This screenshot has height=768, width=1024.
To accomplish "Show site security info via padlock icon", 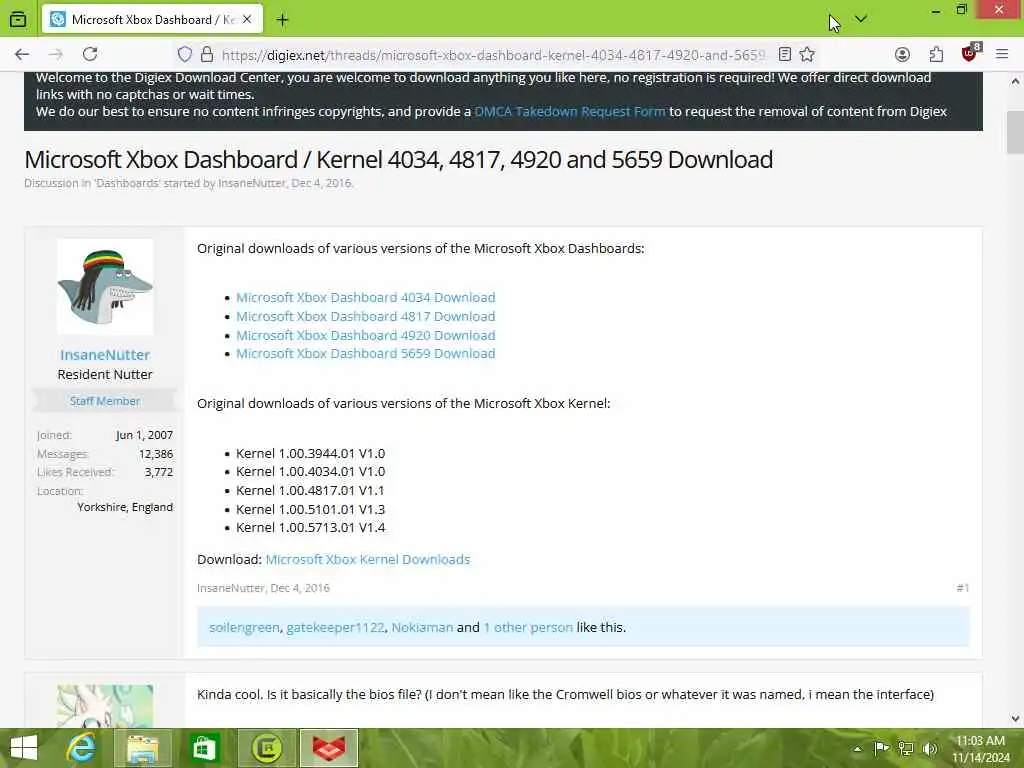I will [207, 54].
